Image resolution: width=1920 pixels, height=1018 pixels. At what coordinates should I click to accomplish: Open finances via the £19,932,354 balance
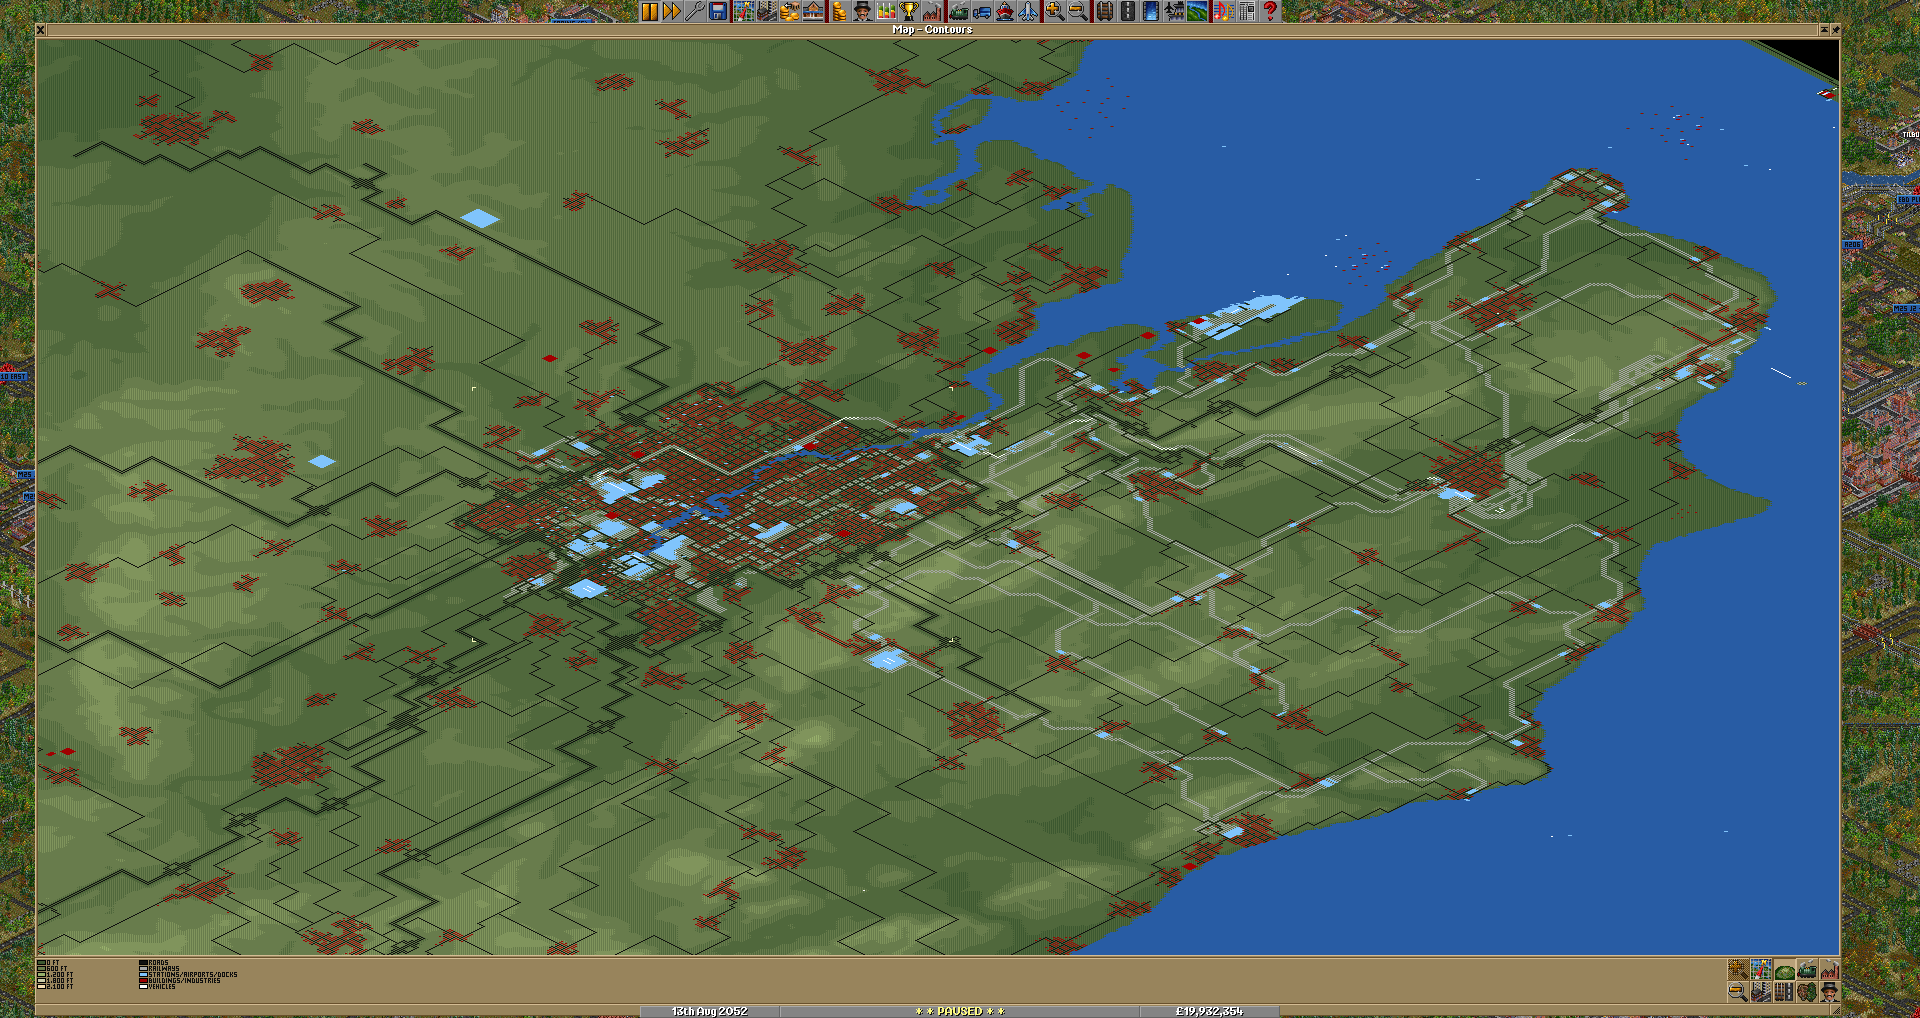1209,1011
